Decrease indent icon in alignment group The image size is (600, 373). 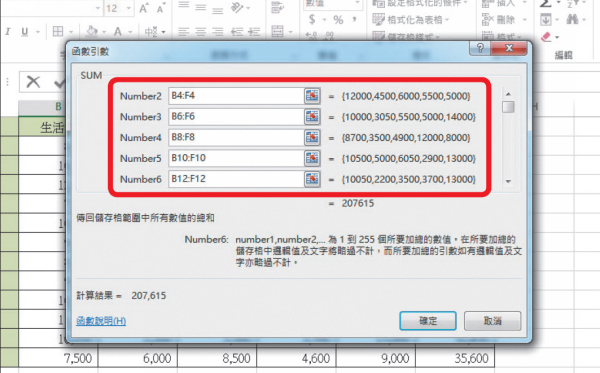pyautogui.click(x=237, y=31)
